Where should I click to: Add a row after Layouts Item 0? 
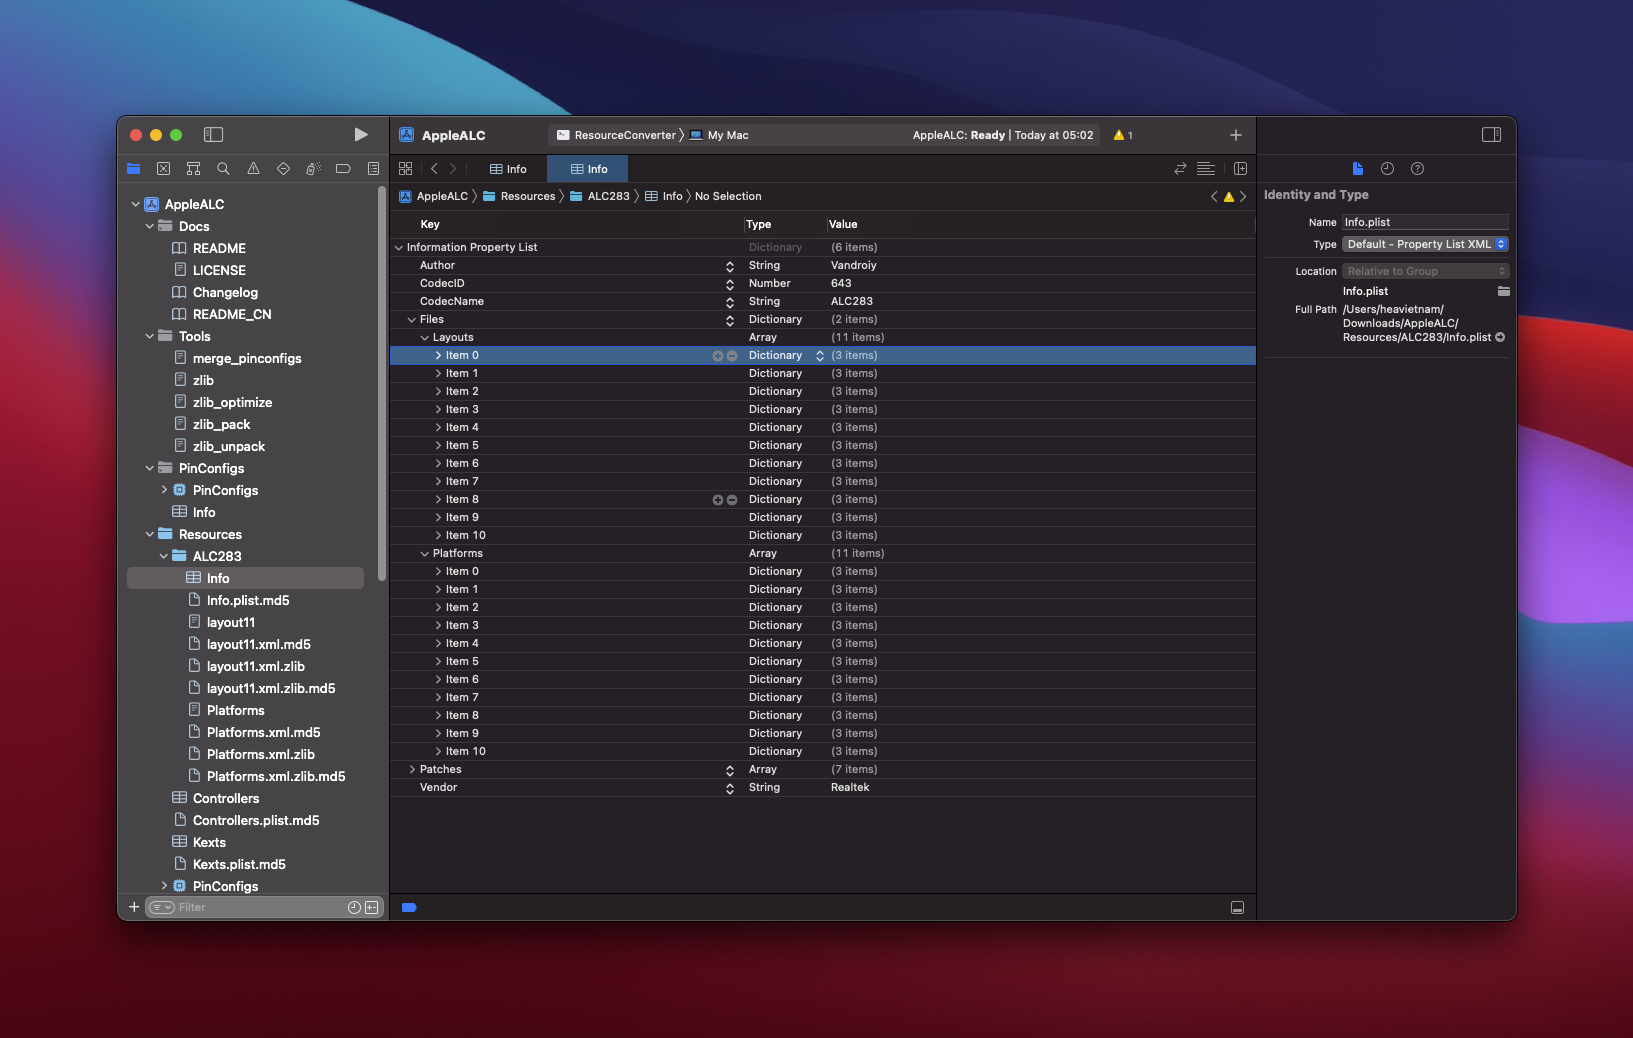717,356
